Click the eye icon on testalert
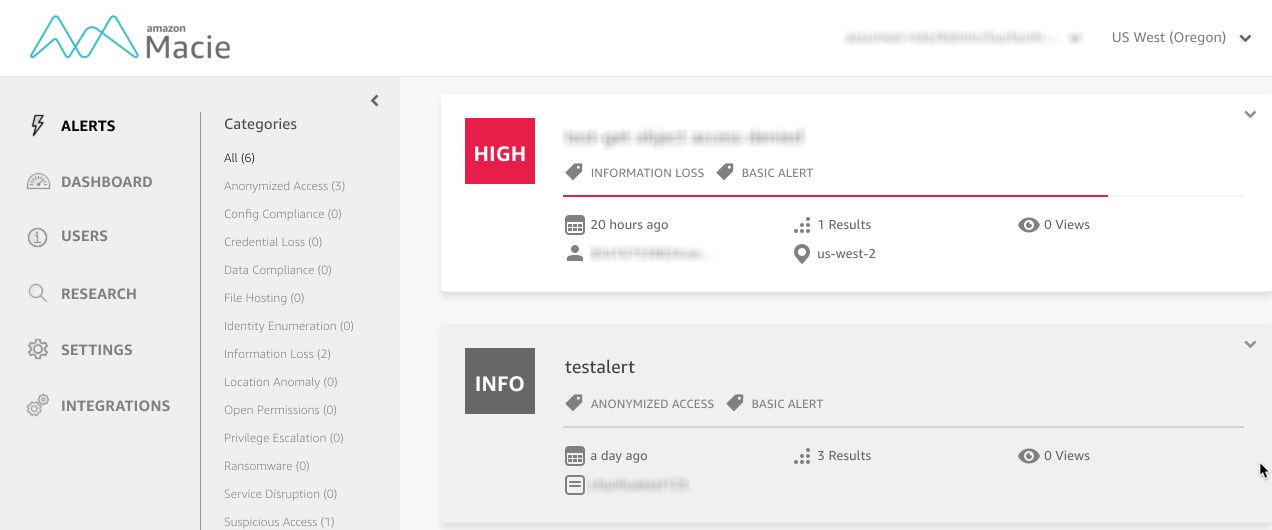The height and width of the screenshot is (530, 1272). pos(1028,456)
